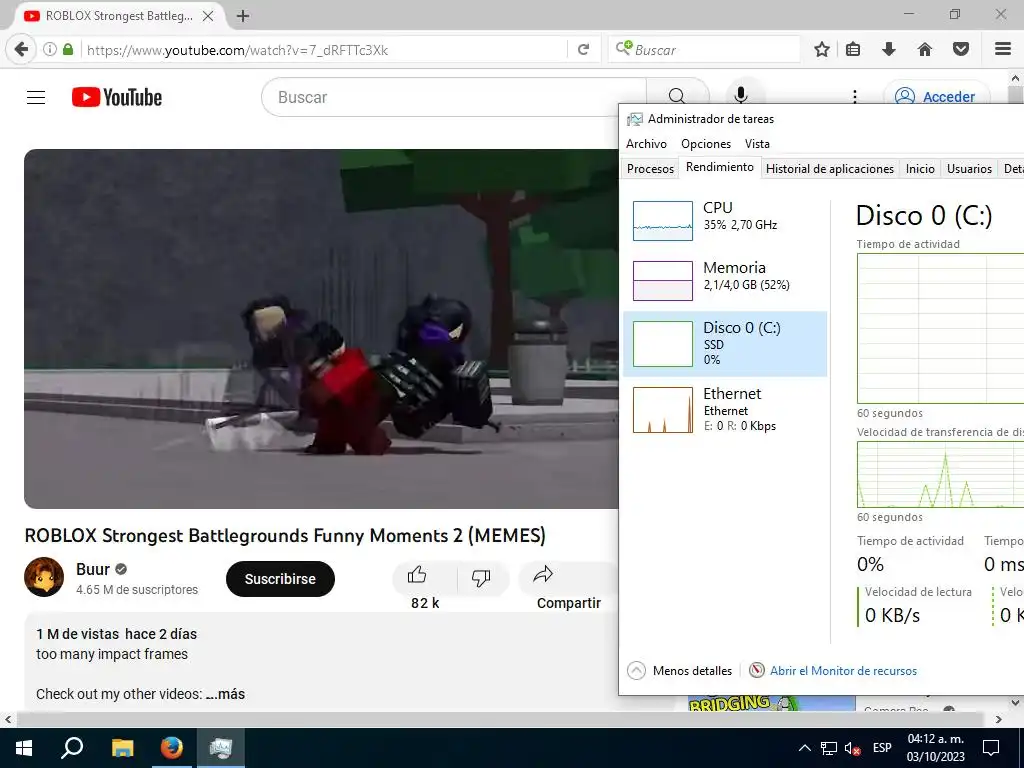Open the Inicio tab in Task Manager
This screenshot has height=768, width=1024.
tap(920, 168)
